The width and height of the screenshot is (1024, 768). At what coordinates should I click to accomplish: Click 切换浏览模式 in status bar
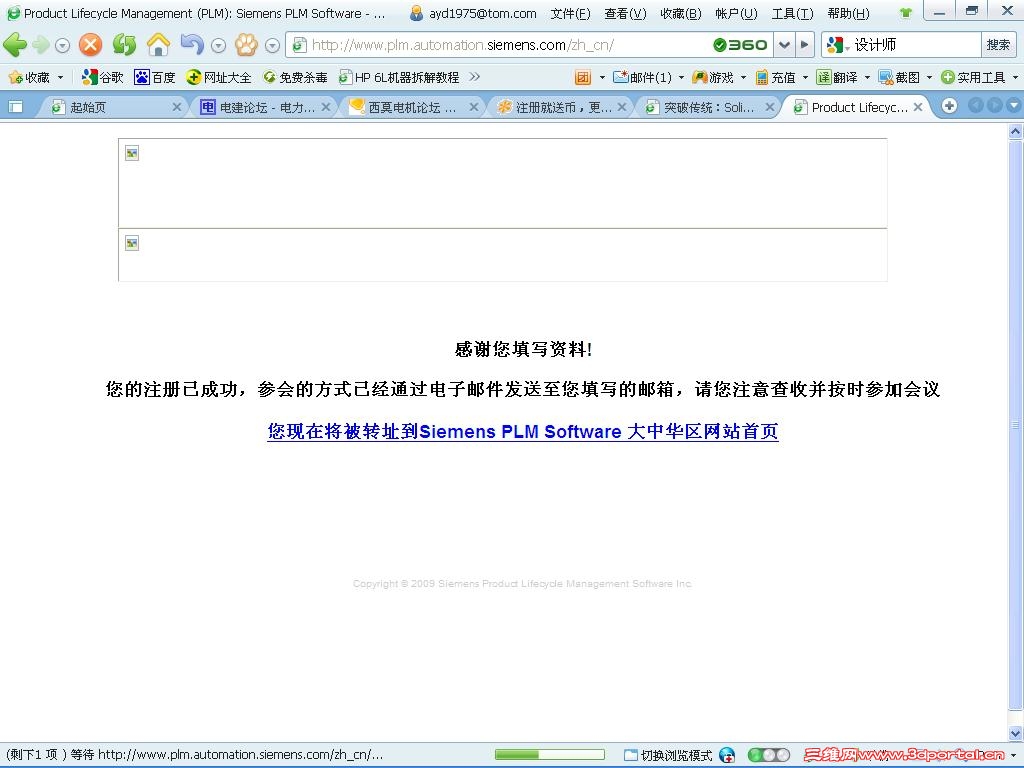pyautogui.click(x=668, y=756)
